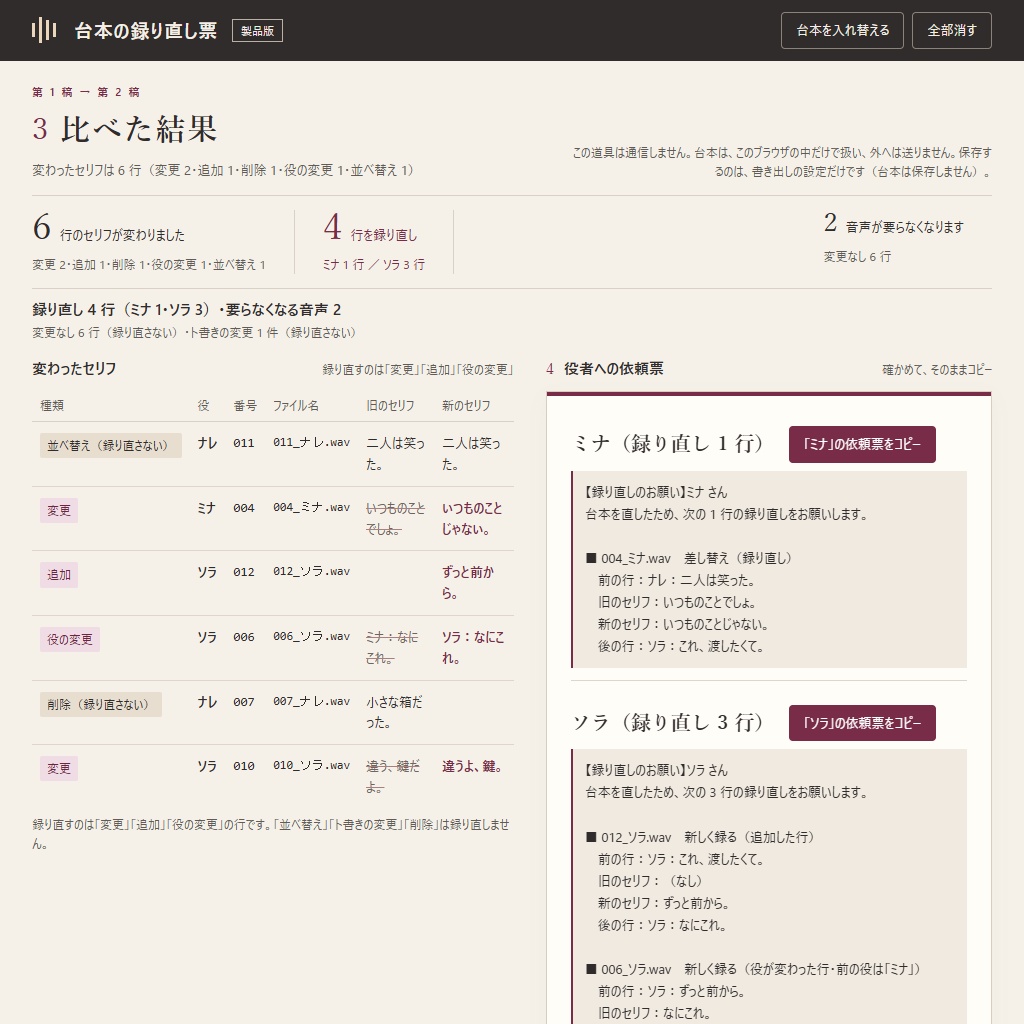The height and width of the screenshot is (1024, 1024).
Task: Click the 第 1 稿 → 第 2 稿 label
Action: click(x=86, y=92)
